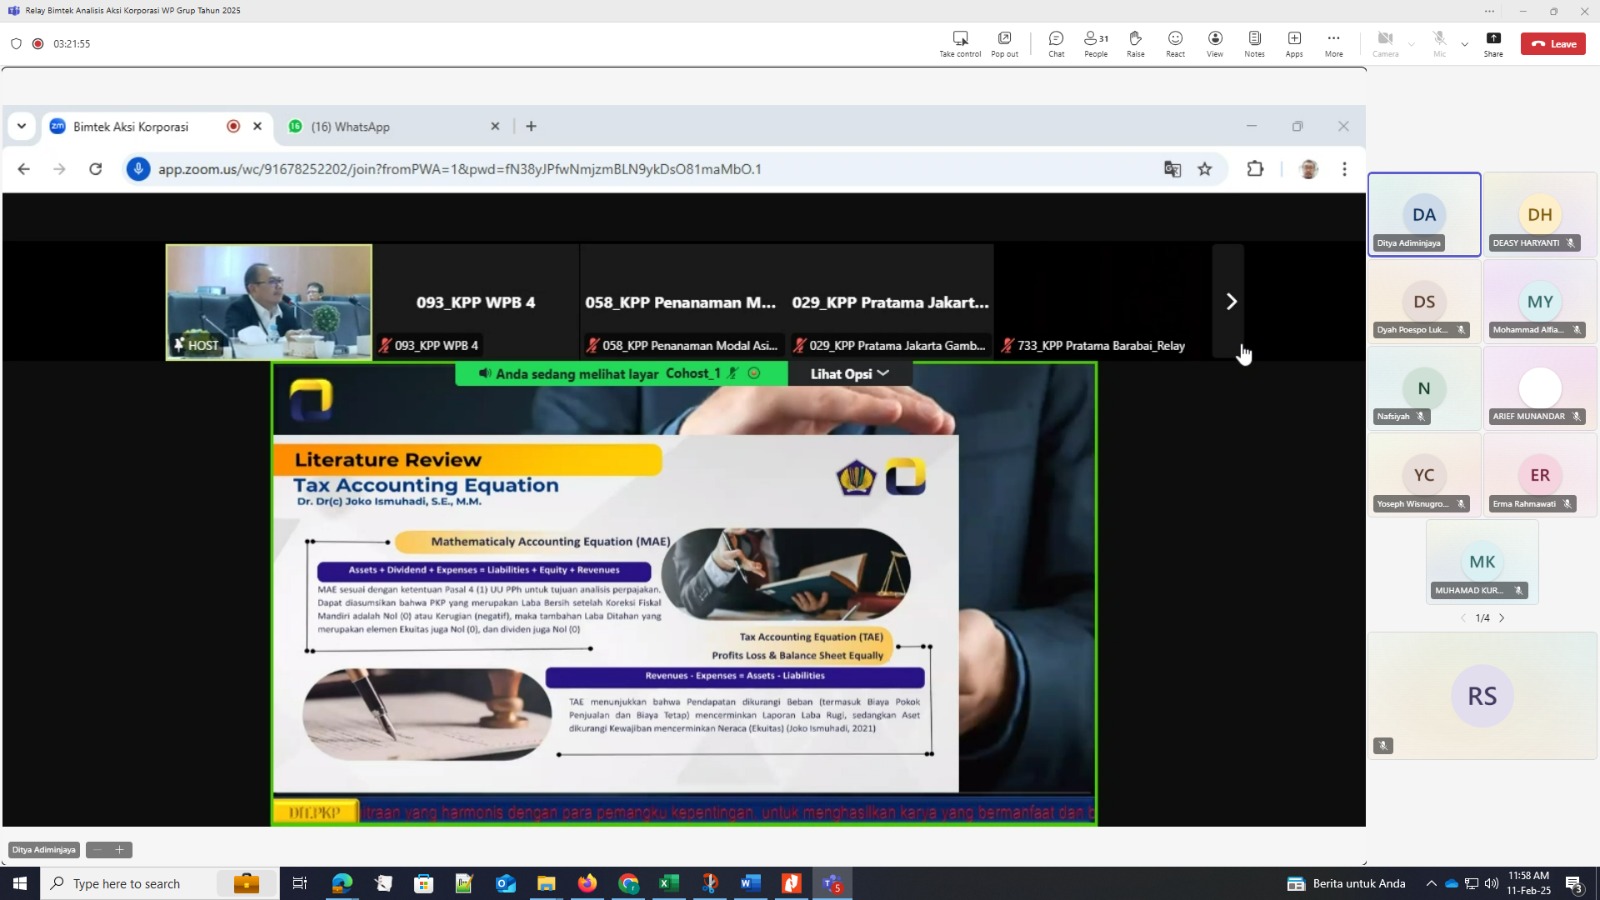Click the browser address bar URL
This screenshot has height=900, width=1600.
460,169
